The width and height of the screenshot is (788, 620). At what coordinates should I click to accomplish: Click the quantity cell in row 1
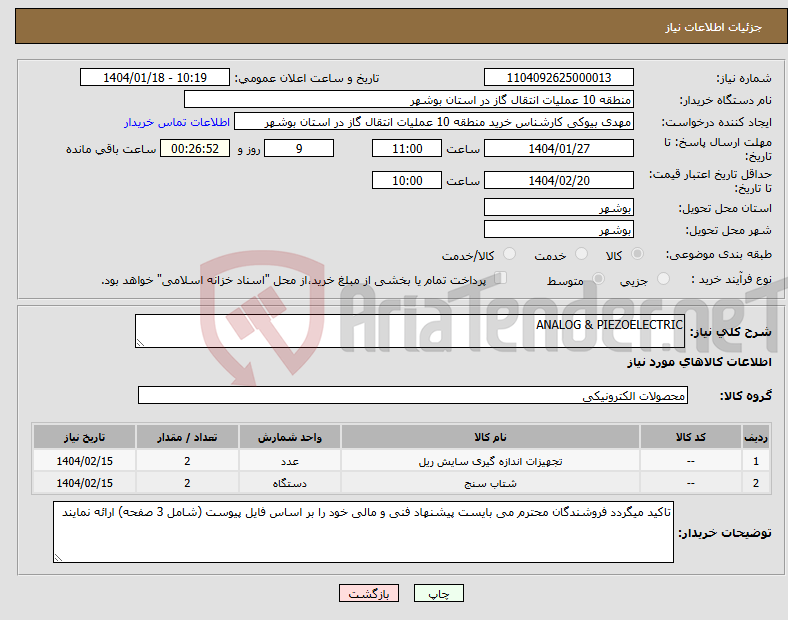point(187,461)
